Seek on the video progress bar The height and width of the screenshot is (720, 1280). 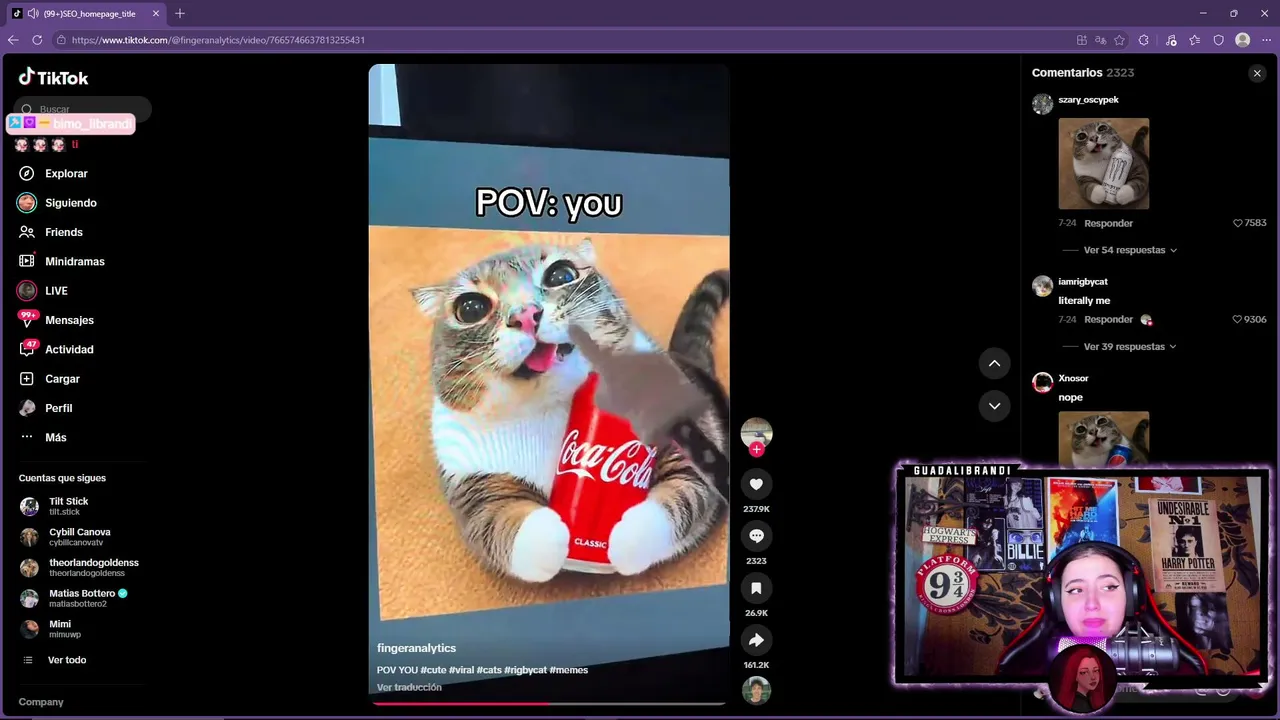tap(548, 703)
